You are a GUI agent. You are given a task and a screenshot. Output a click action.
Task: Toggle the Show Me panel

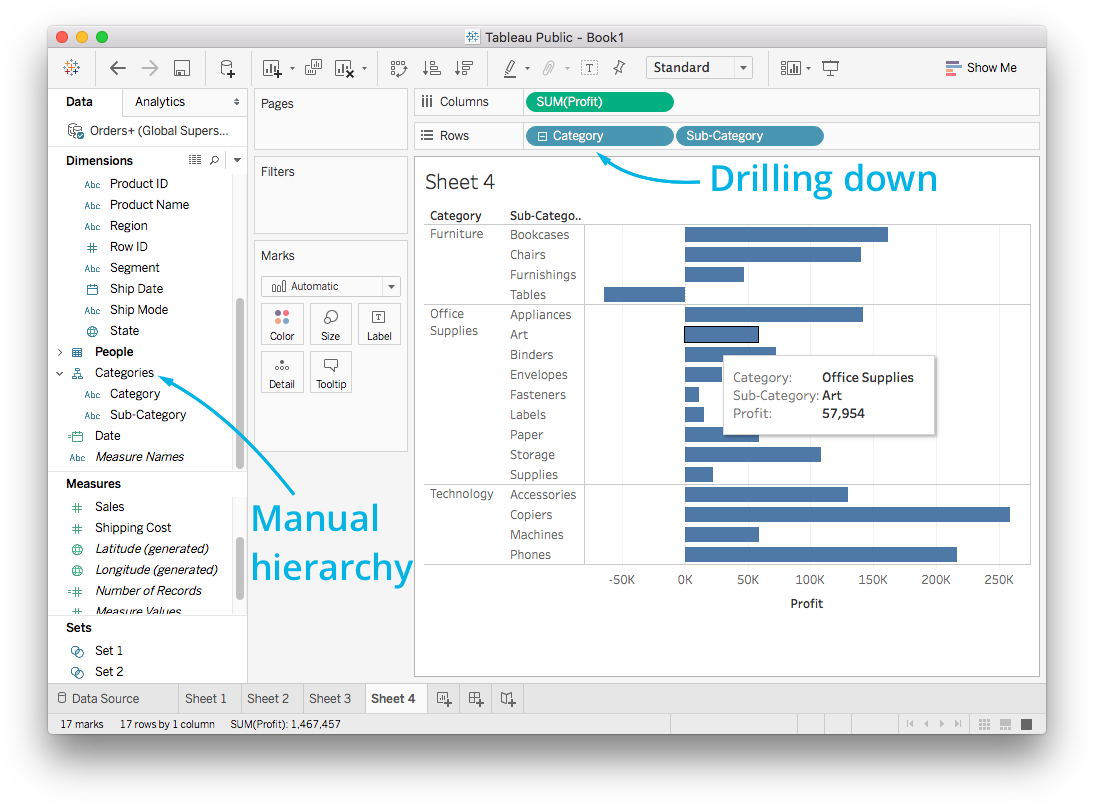(980, 68)
